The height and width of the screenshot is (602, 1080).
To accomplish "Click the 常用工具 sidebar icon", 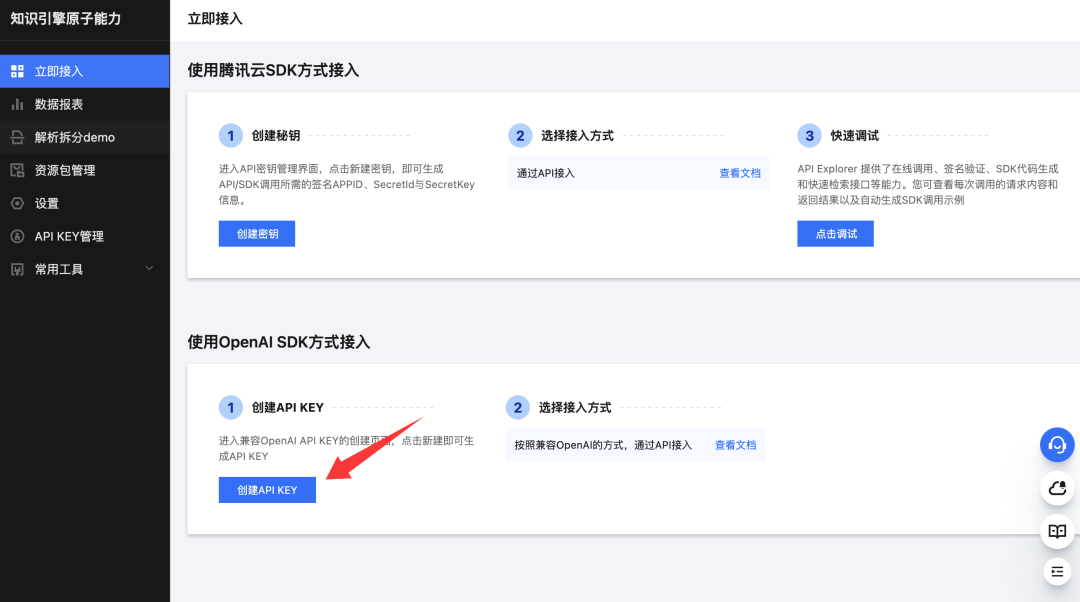I will click(17, 269).
